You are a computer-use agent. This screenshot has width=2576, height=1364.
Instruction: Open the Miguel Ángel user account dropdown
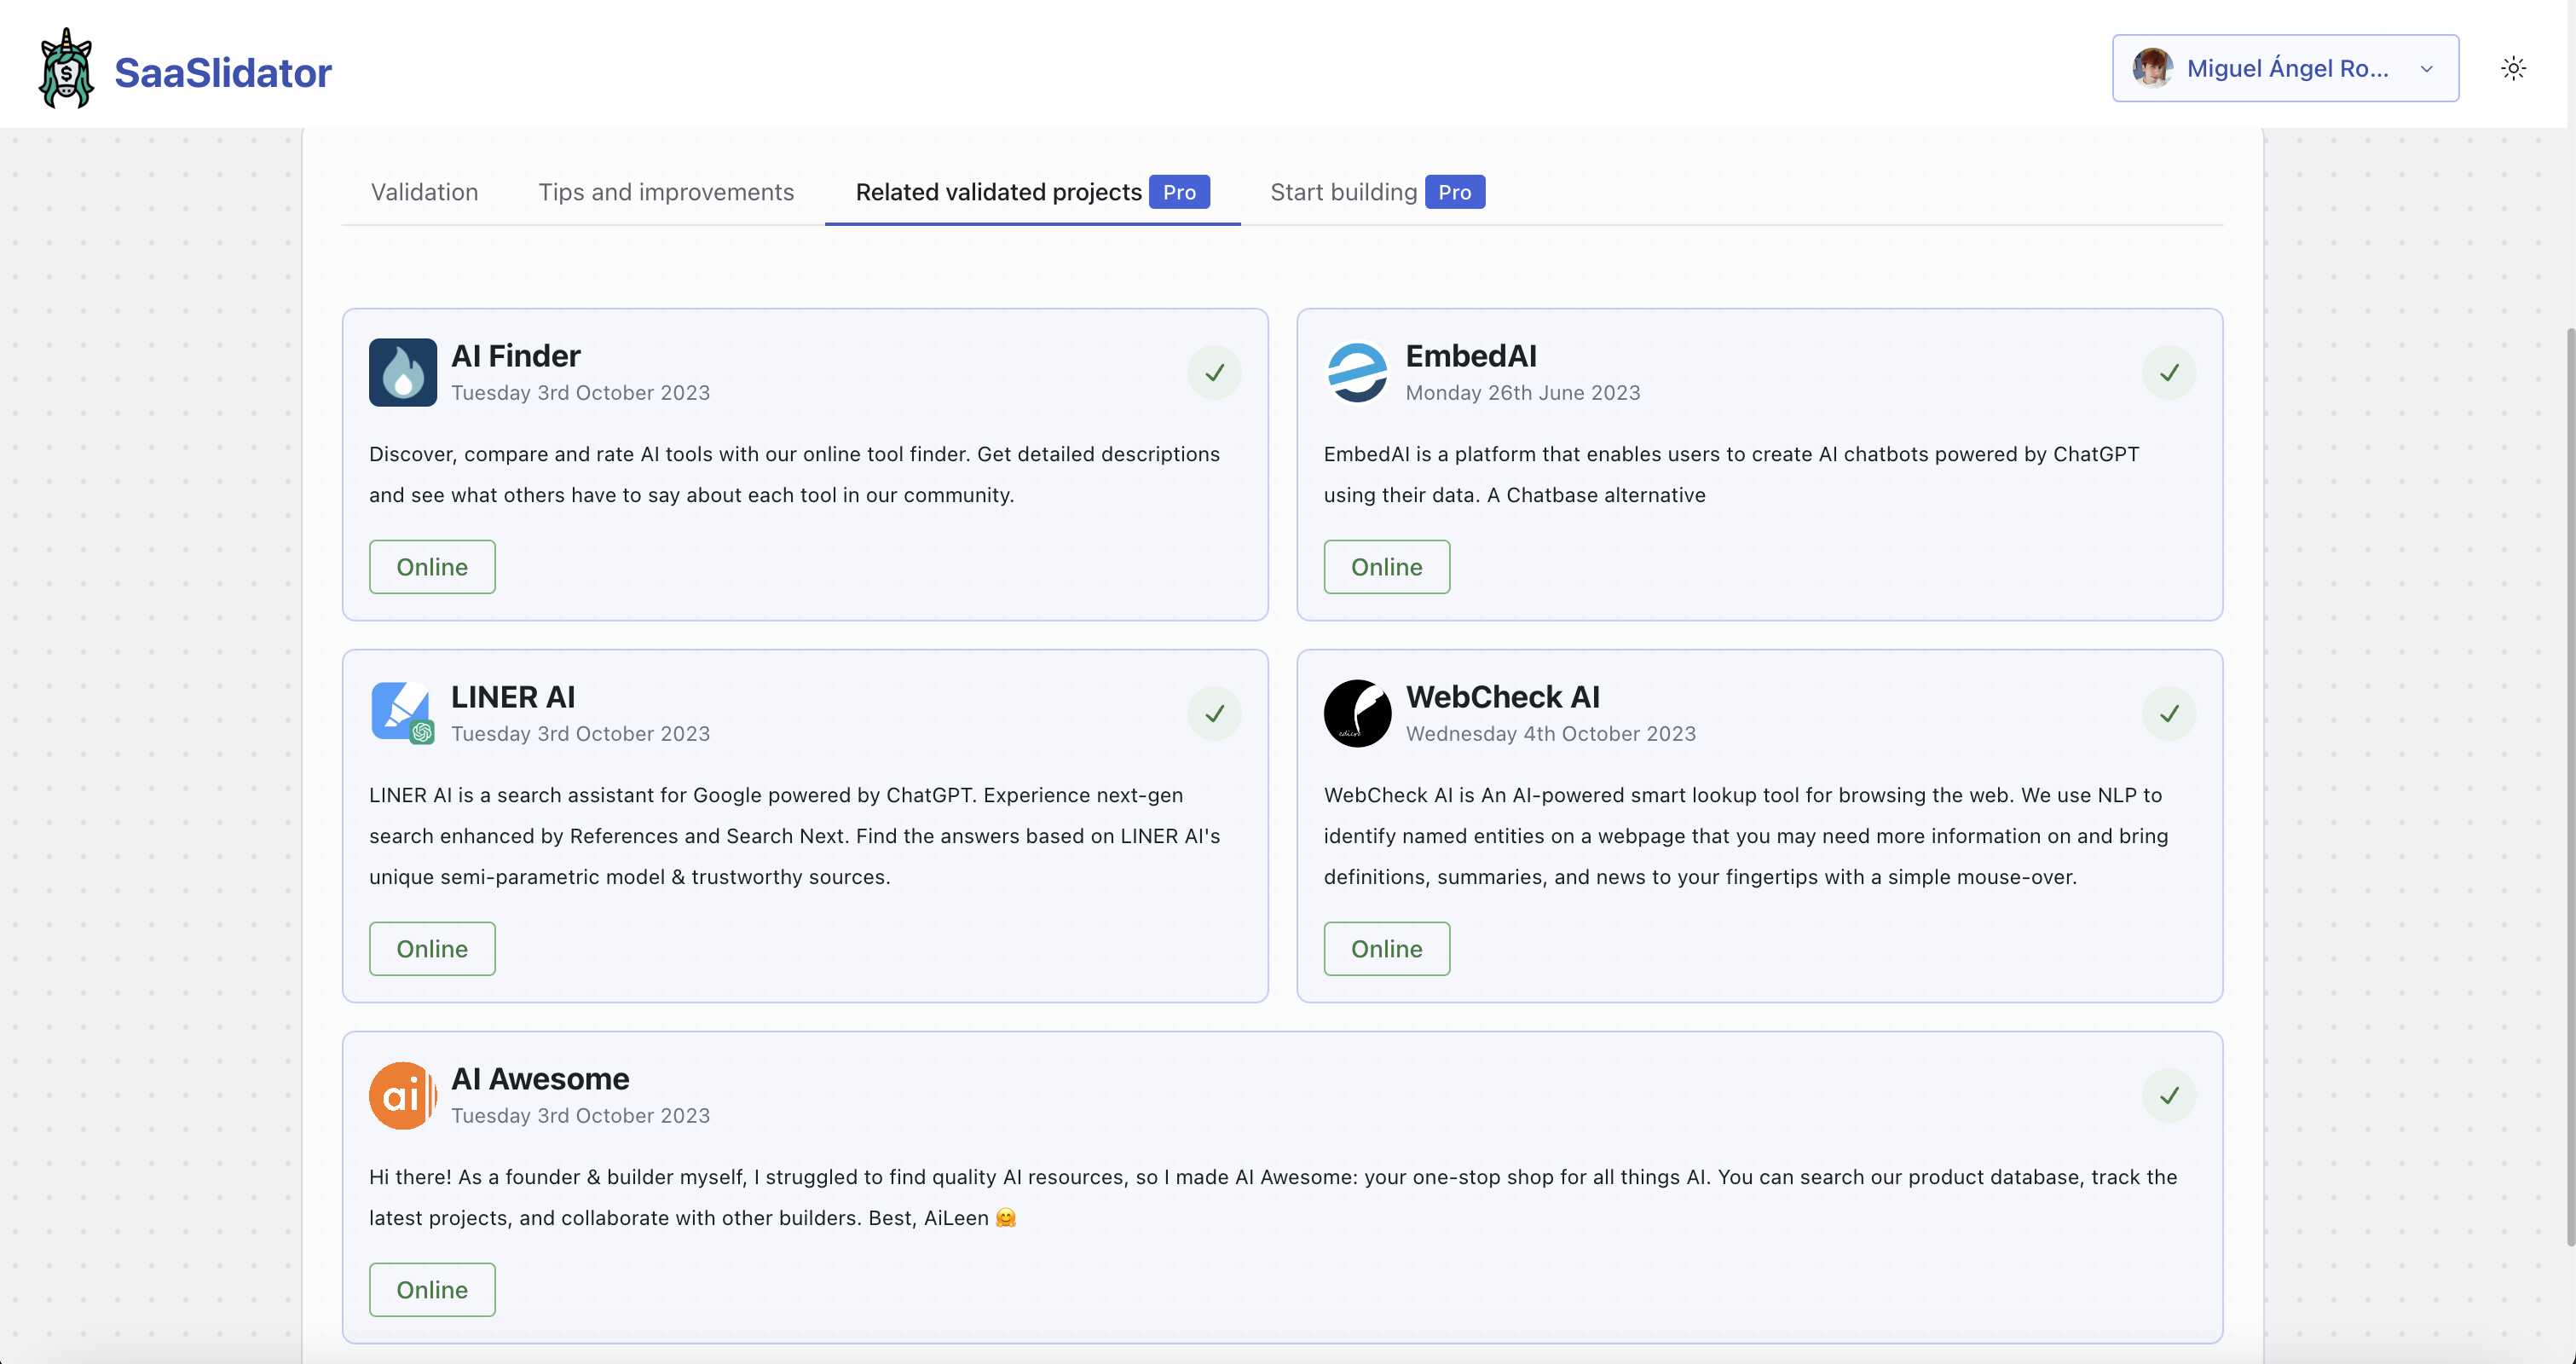[2285, 68]
